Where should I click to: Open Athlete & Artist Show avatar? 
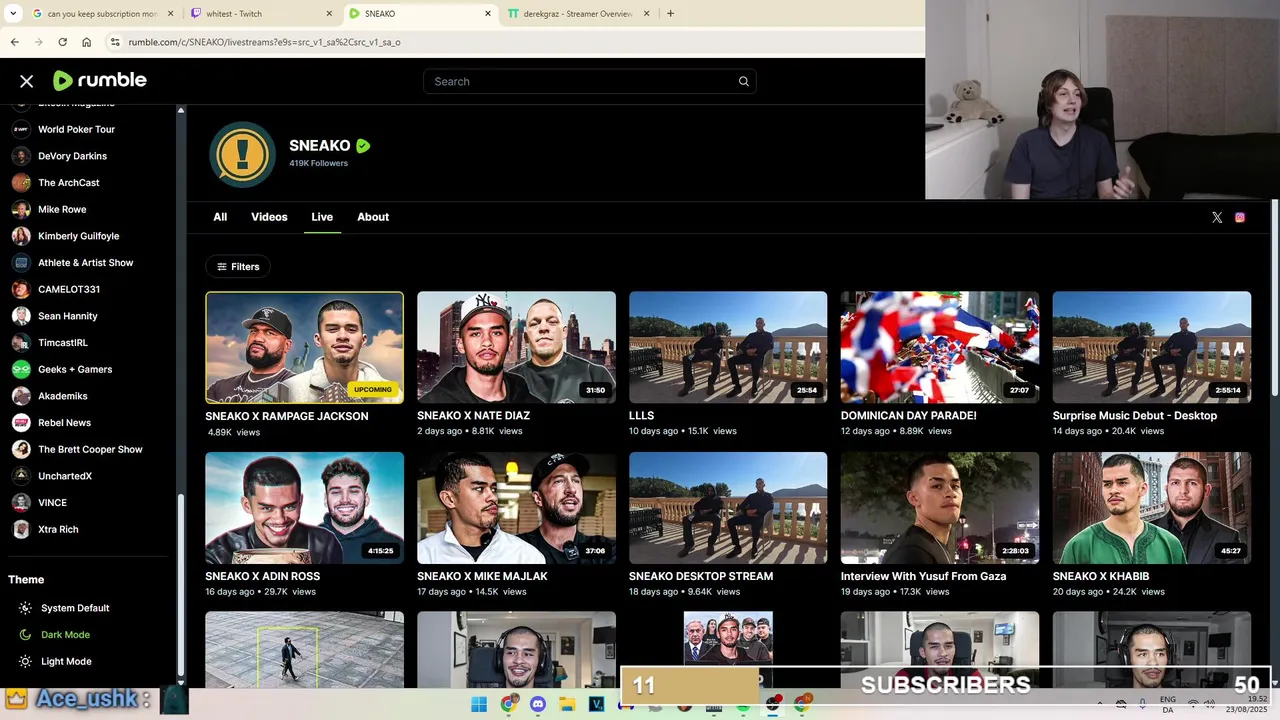point(21,263)
